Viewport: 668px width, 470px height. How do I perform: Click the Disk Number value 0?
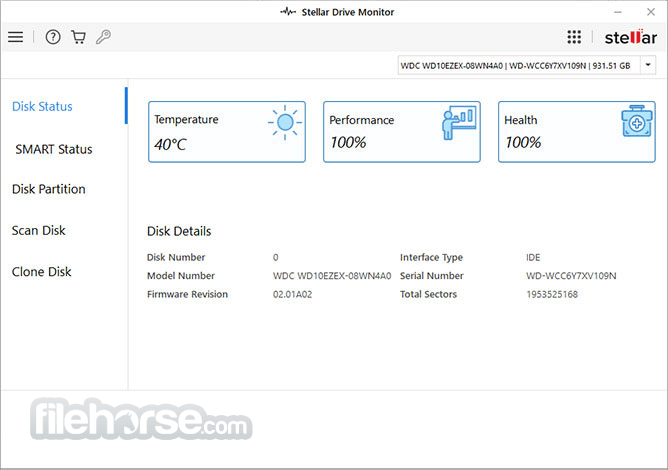[276, 257]
